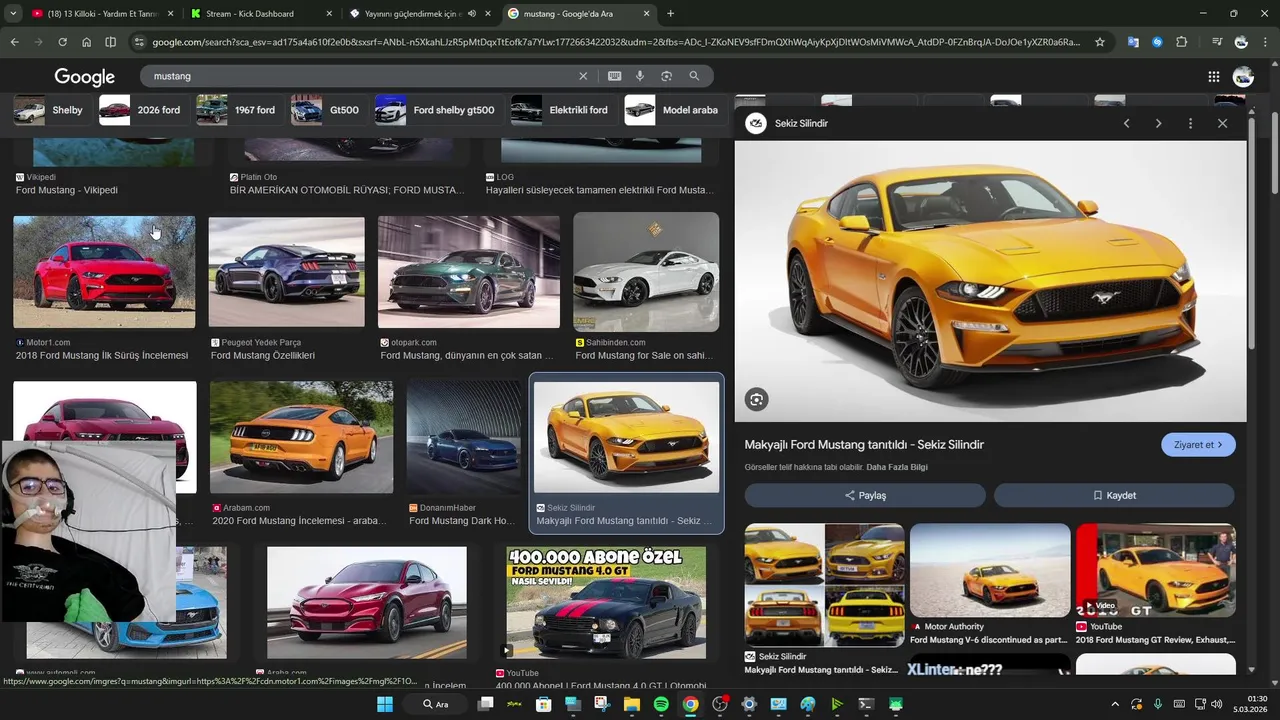1280x720 pixels.
Task: Close the image preview panel
Action: coord(1222,124)
